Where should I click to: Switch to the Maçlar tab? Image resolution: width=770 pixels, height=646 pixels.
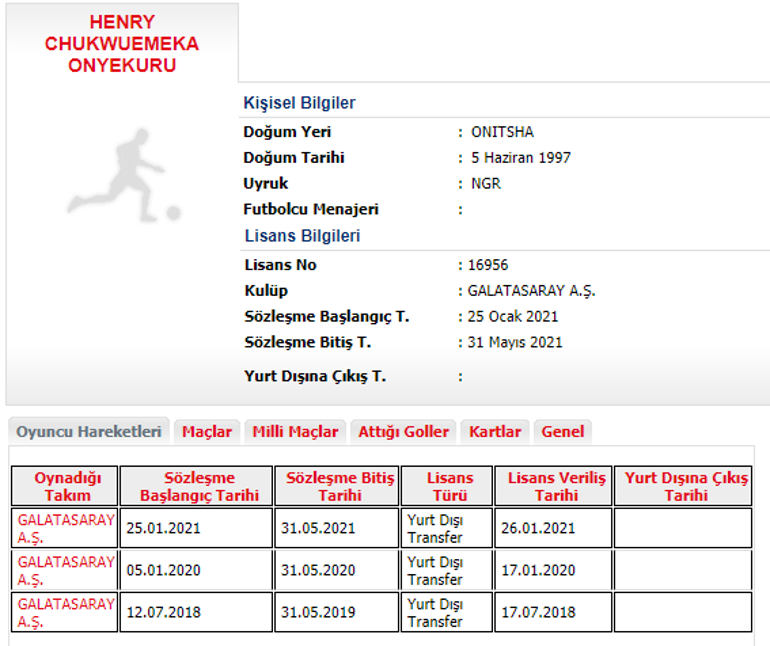(207, 431)
